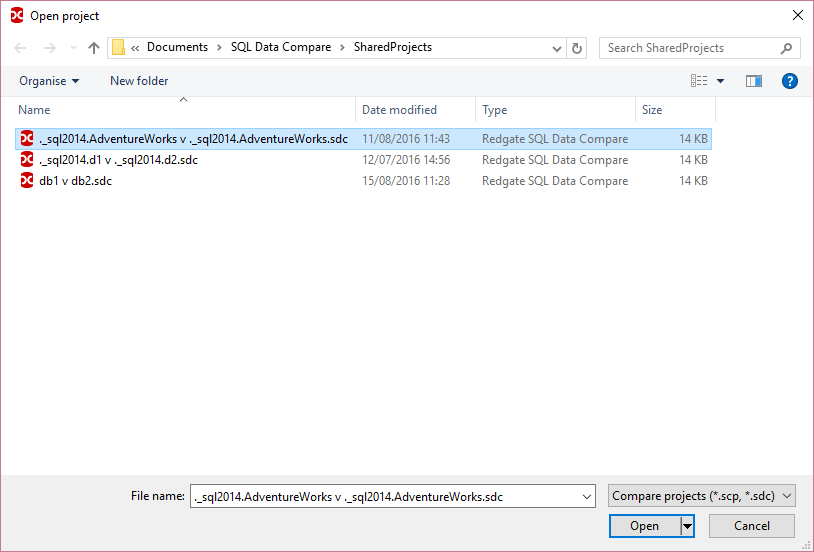814x552 pixels.
Task: Click the Search SharedProjects field
Action: [x=690, y=48]
